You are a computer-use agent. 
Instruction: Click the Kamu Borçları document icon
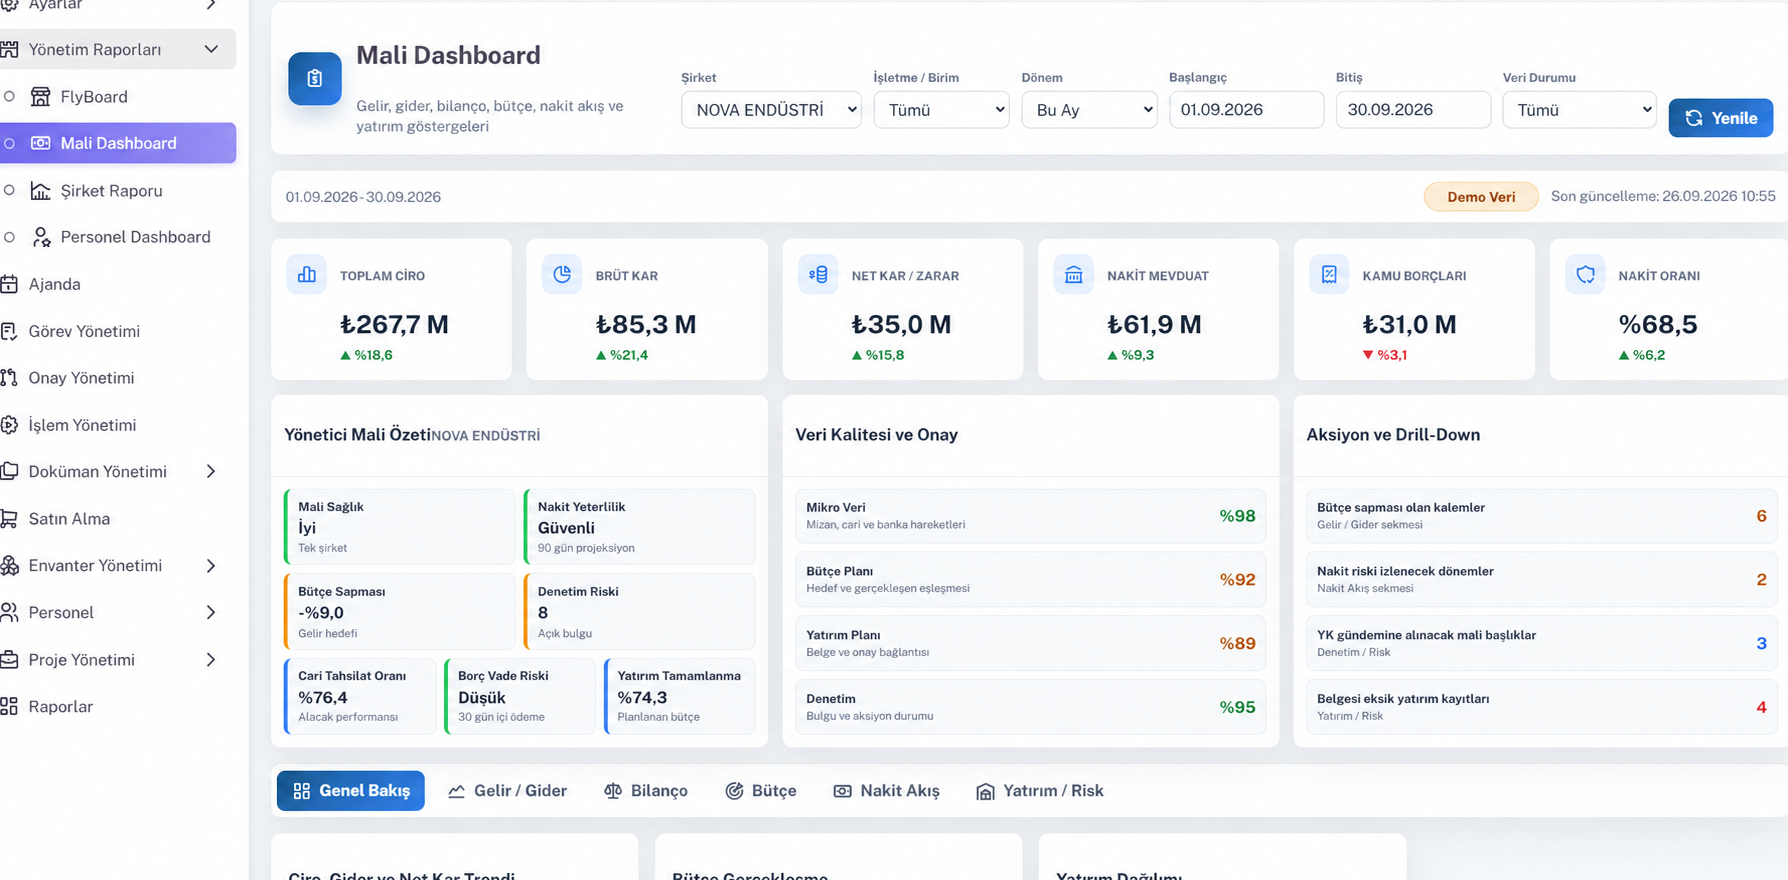click(x=1329, y=275)
